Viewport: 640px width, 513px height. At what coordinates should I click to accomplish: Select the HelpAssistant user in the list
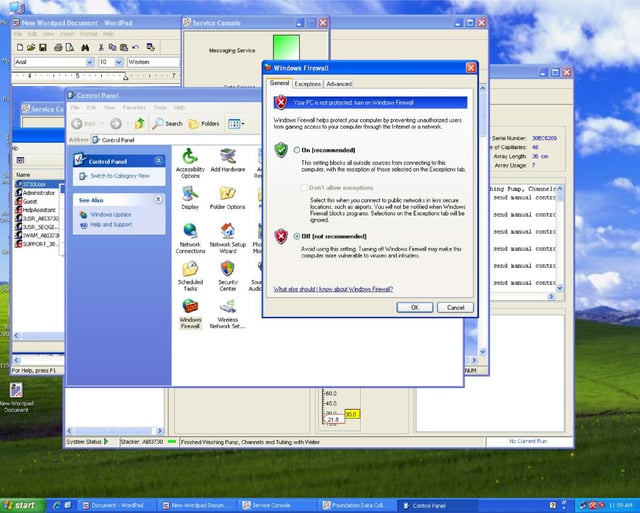[x=39, y=210]
